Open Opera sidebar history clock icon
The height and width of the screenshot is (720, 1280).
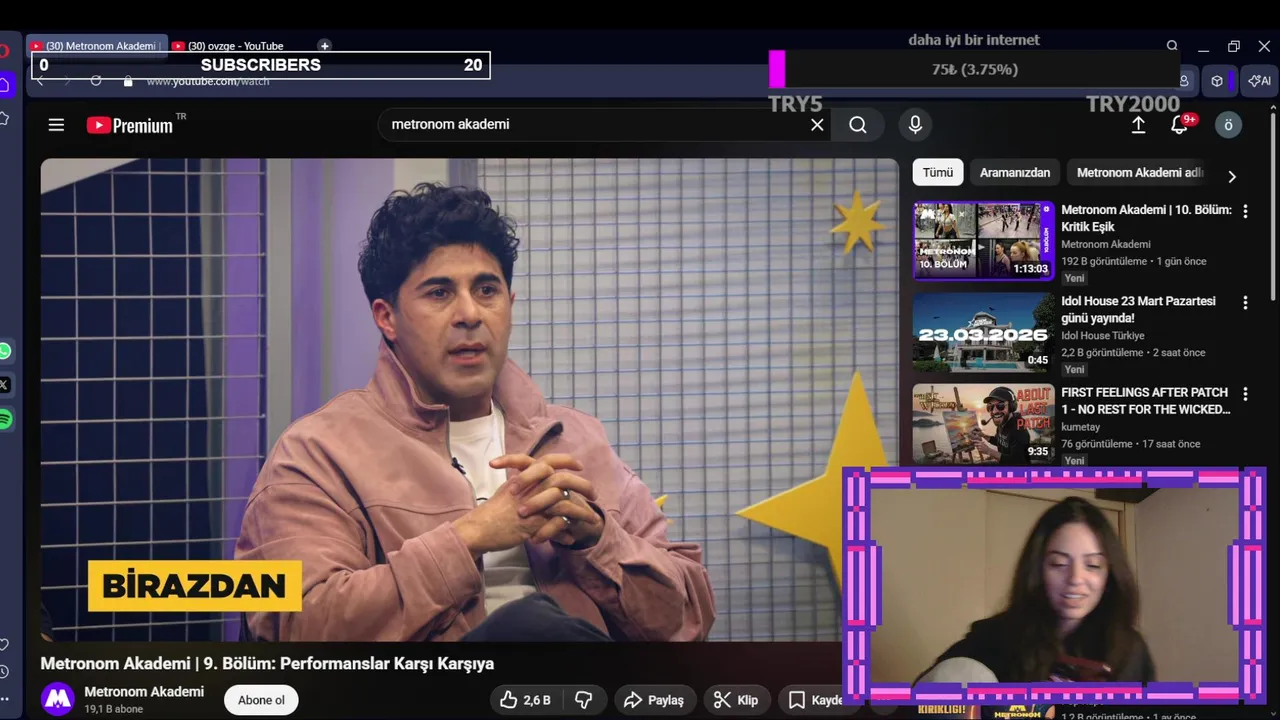tap(4, 671)
